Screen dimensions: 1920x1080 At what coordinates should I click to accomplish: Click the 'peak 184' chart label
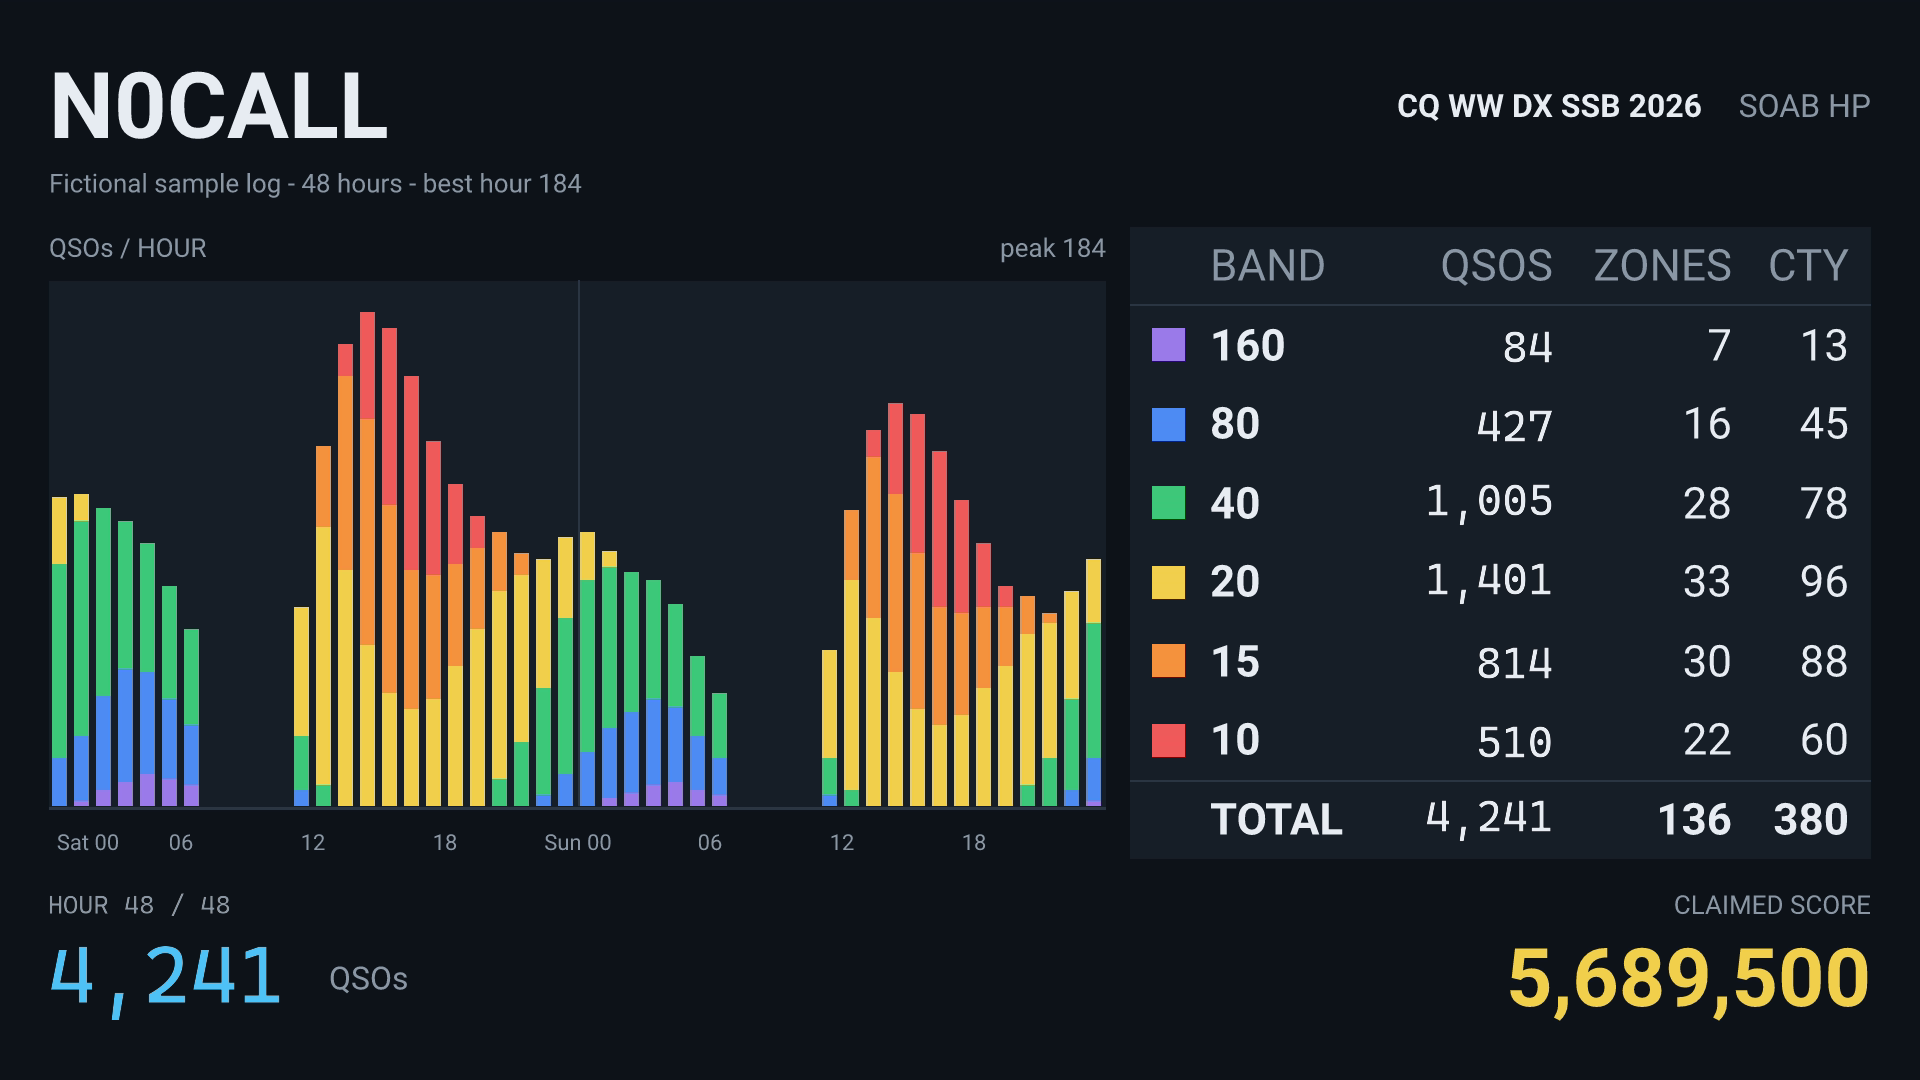[1053, 248]
